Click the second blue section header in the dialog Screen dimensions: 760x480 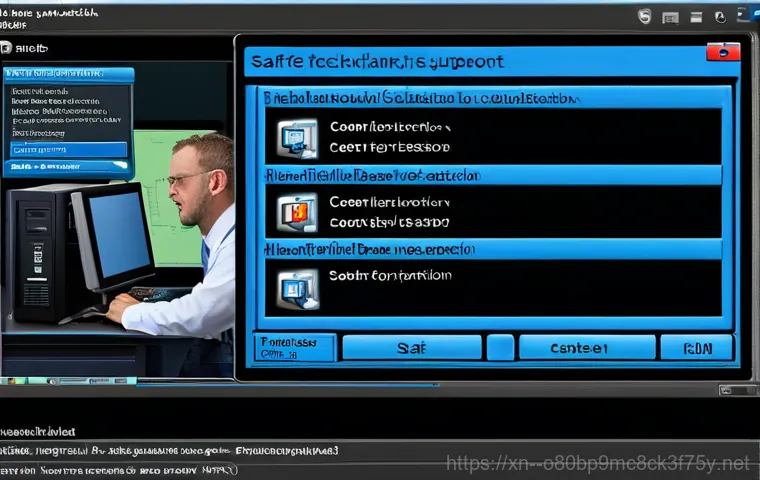coord(490,175)
